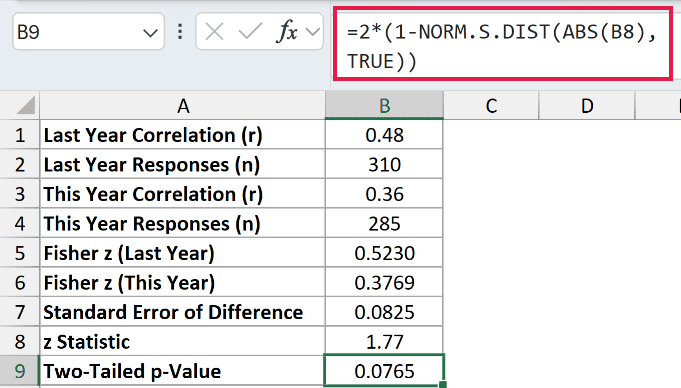Image resolution: width=681 pixels, height=388 pixels.
Task: Click the Name Box showing B9
Action: (x=88, y=32)
